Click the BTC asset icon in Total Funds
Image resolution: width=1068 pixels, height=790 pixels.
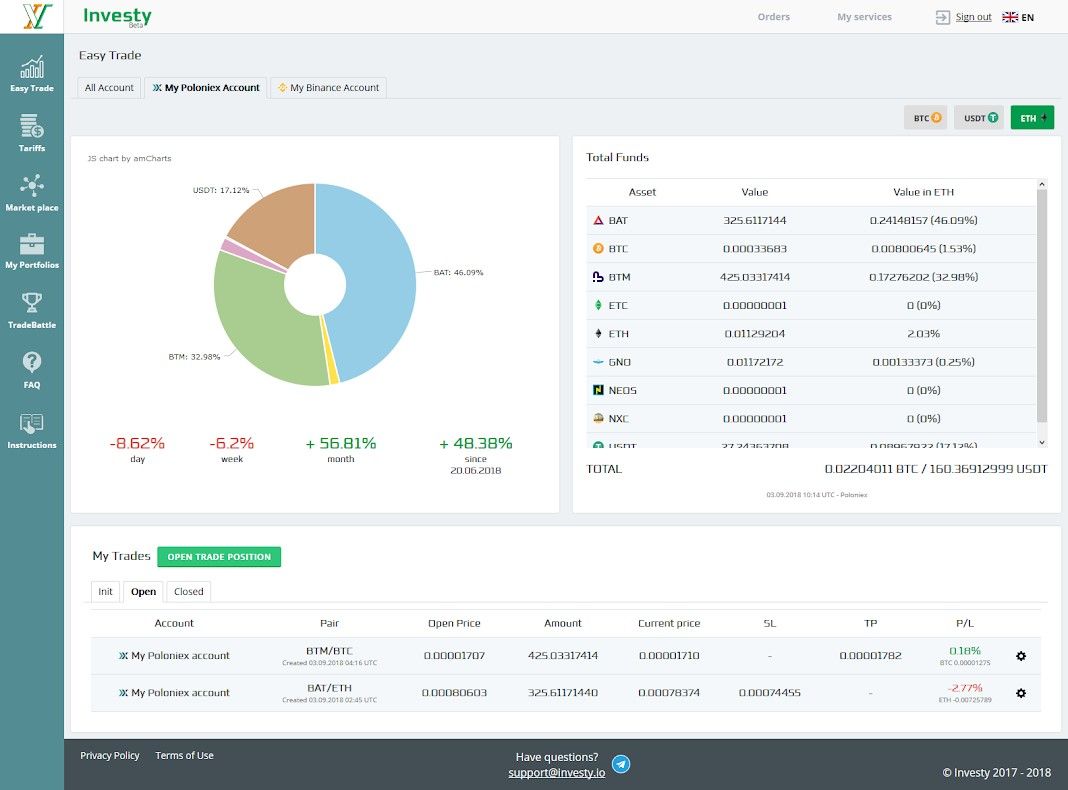pyautogui.click(x=598, y=249)
